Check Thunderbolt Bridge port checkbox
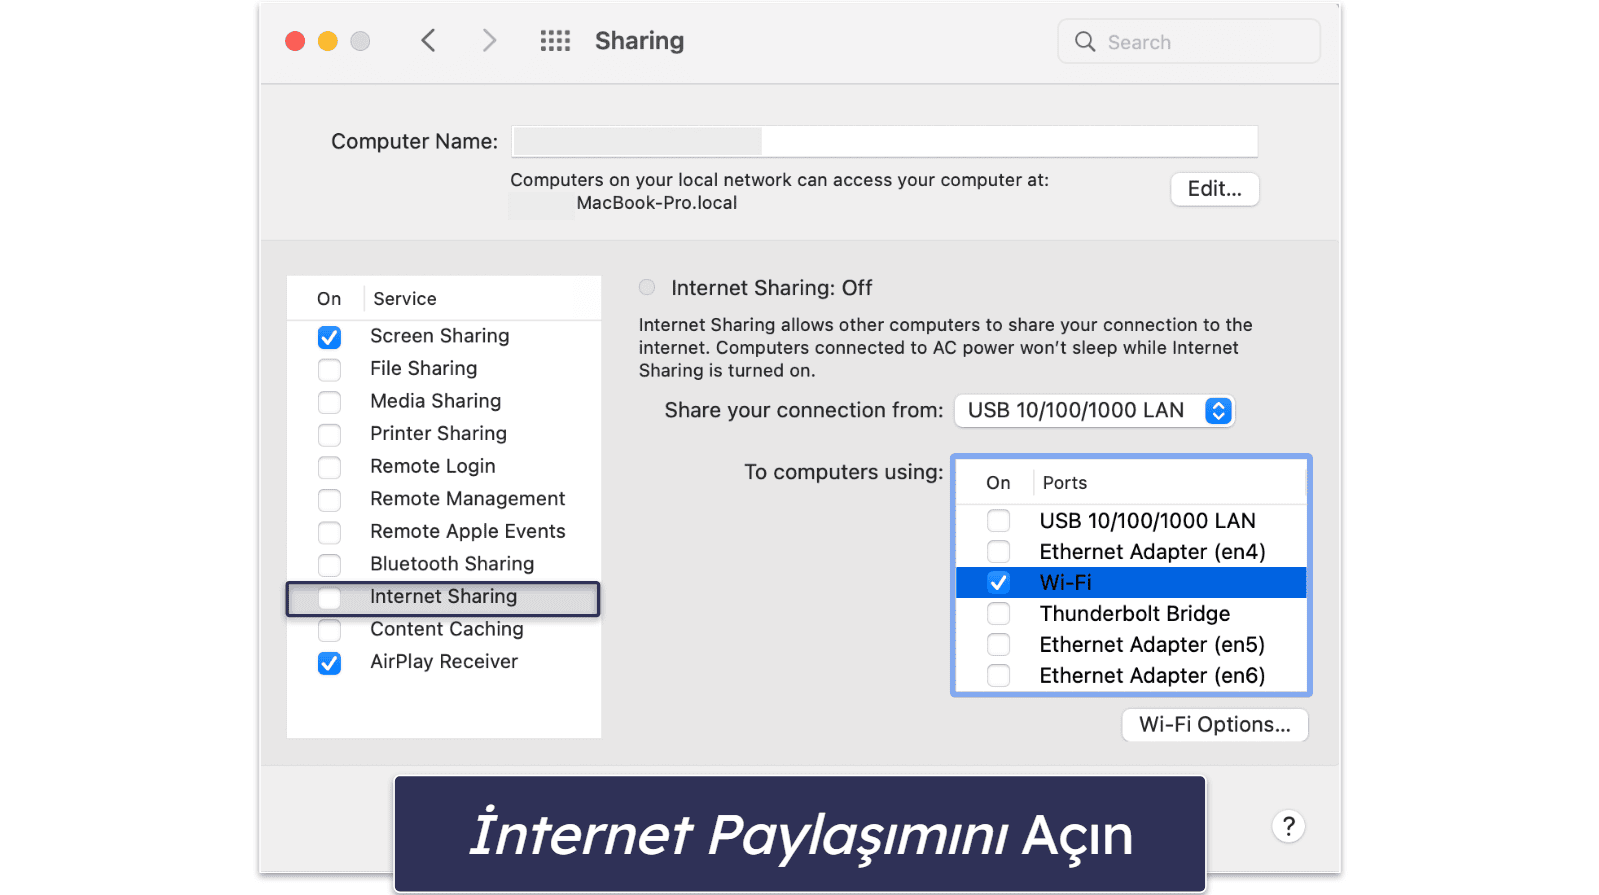This screenshot has height=895, width=1599. 998,614
